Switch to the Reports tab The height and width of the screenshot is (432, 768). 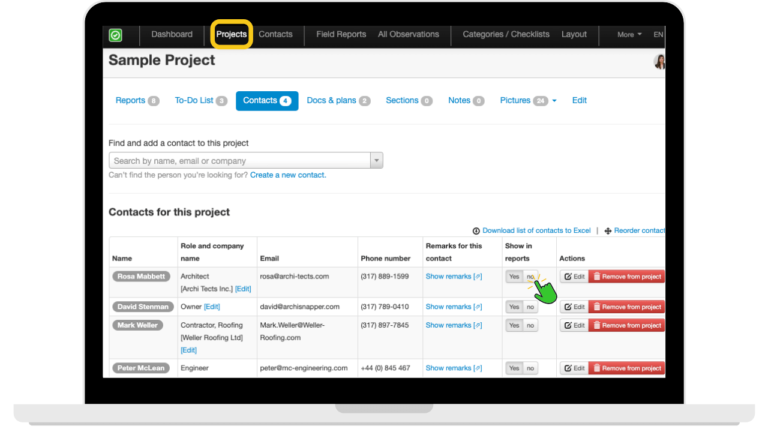137,100
